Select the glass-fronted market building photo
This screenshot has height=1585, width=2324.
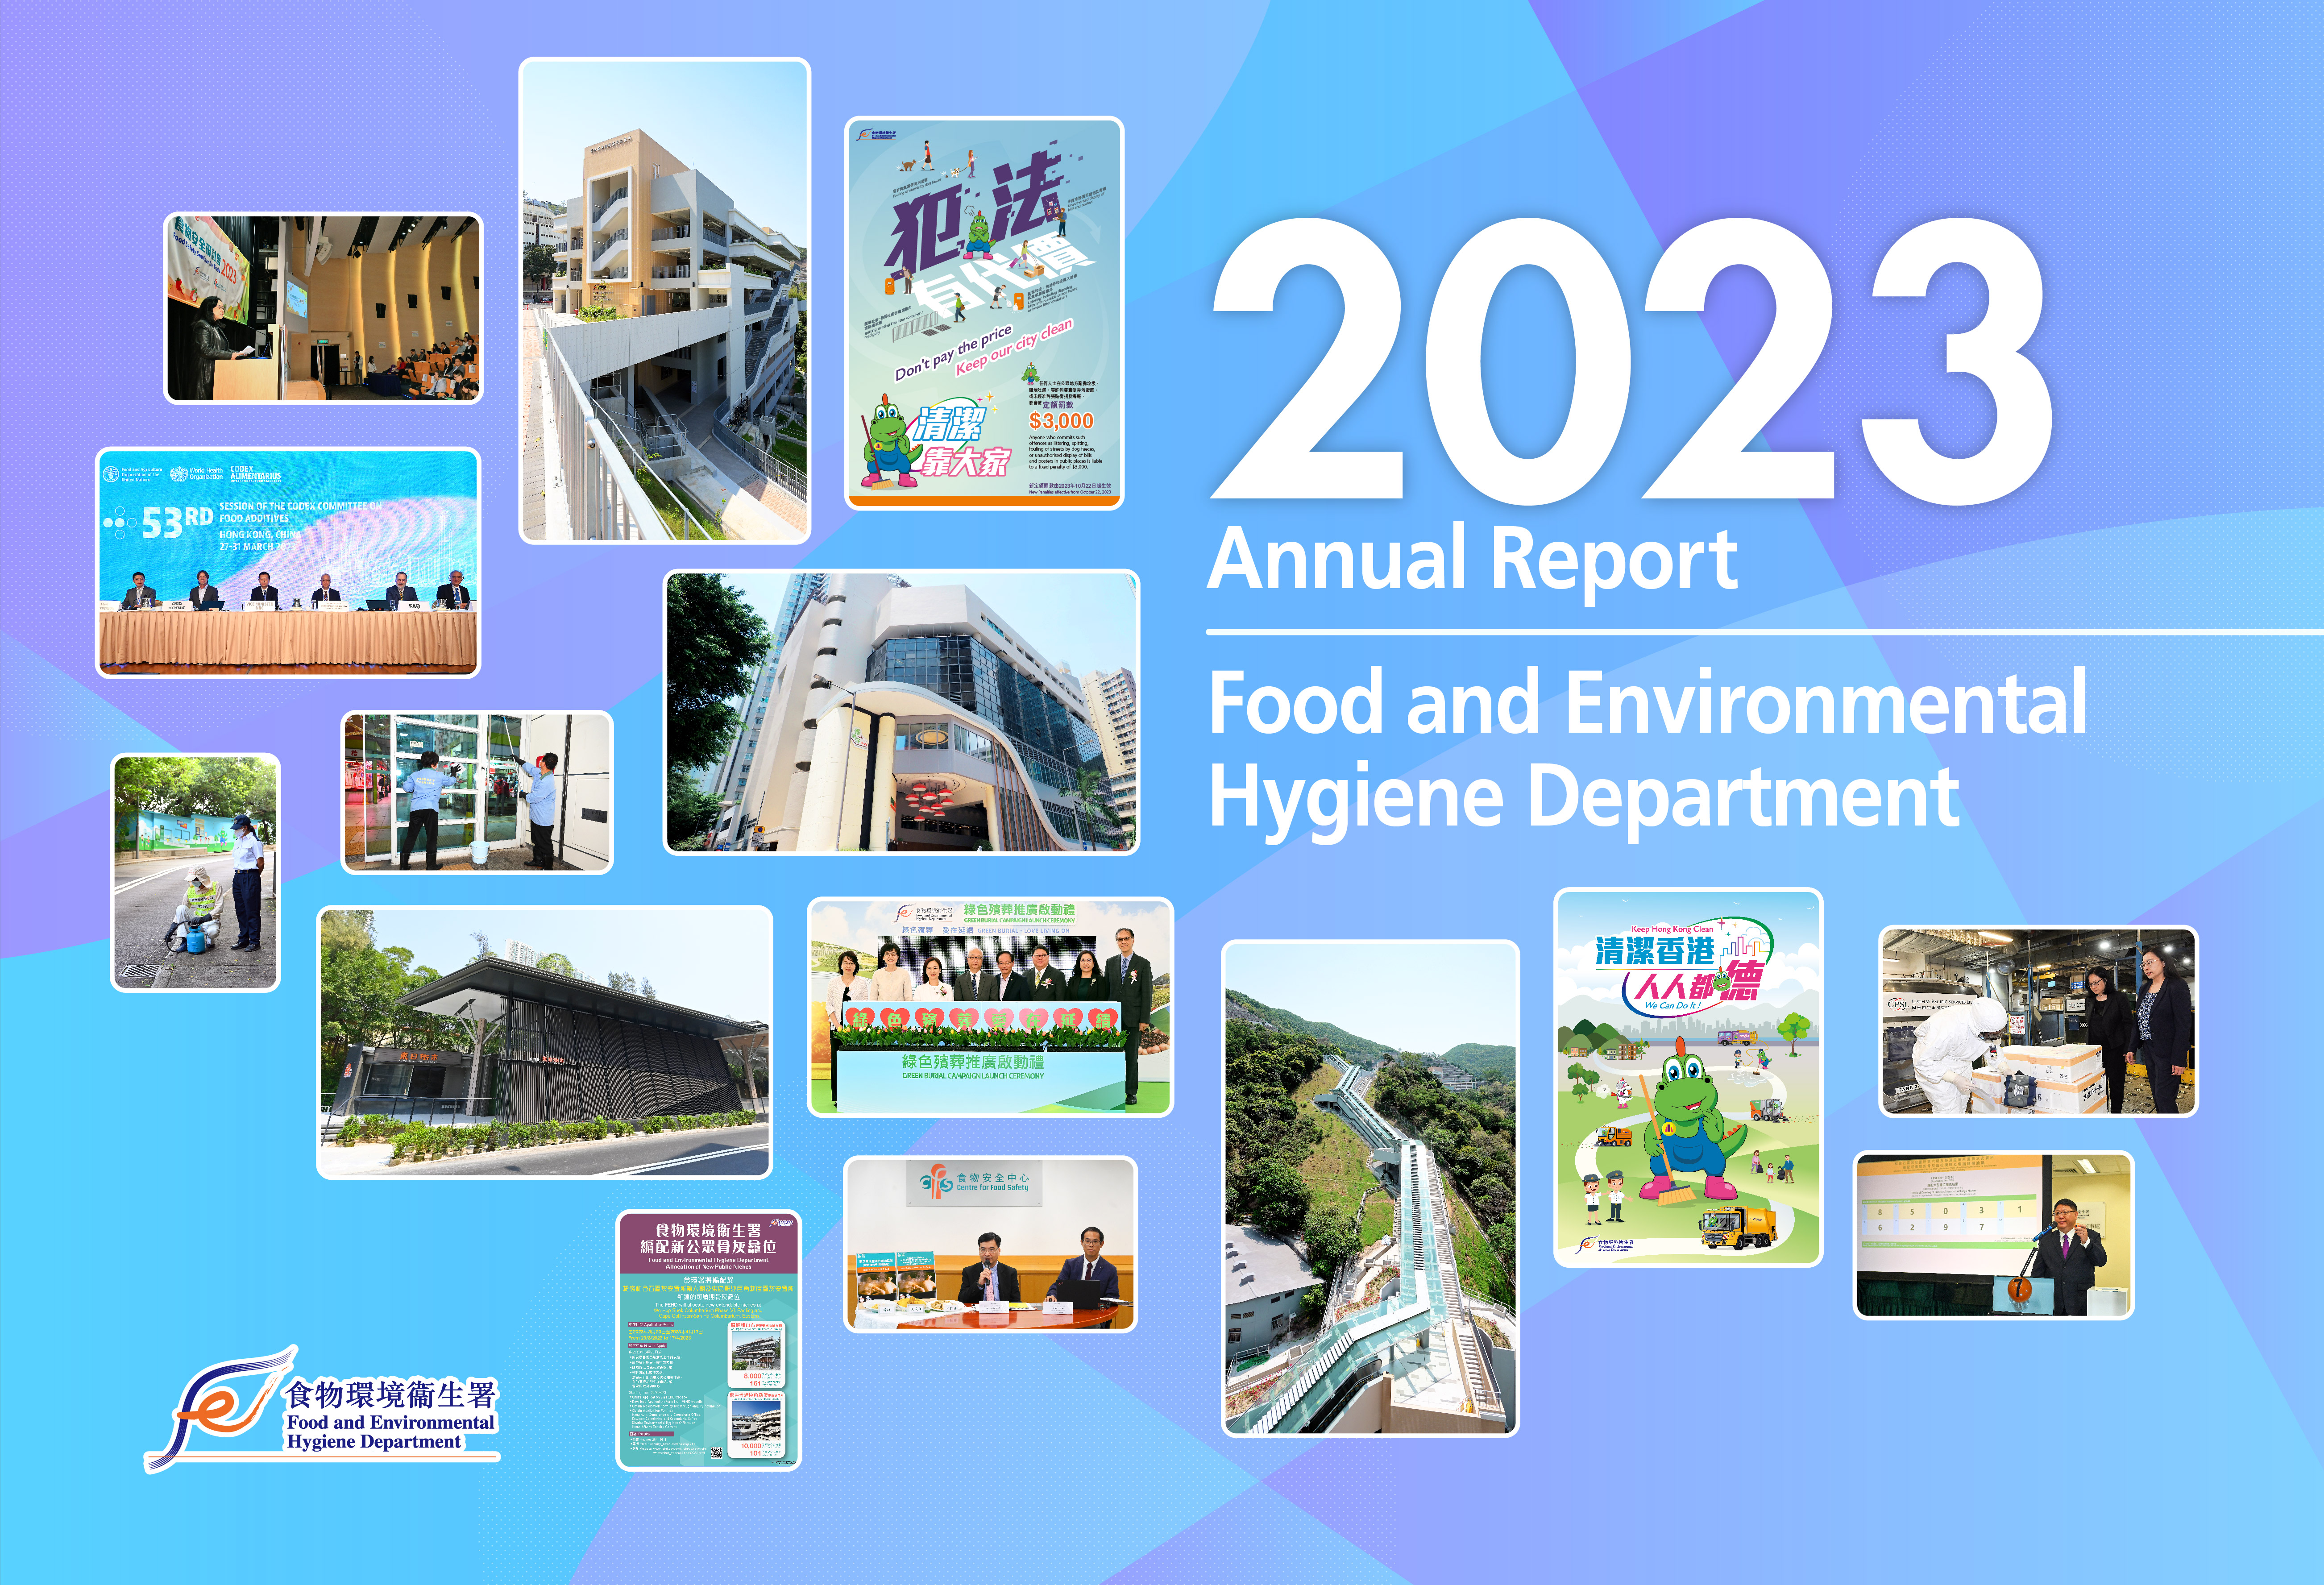901,712
